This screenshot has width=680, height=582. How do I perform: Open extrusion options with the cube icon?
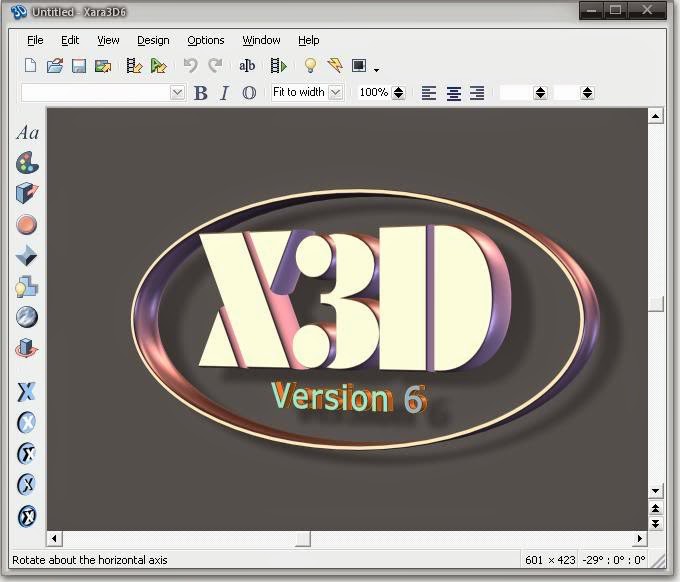tap(27, 193)
